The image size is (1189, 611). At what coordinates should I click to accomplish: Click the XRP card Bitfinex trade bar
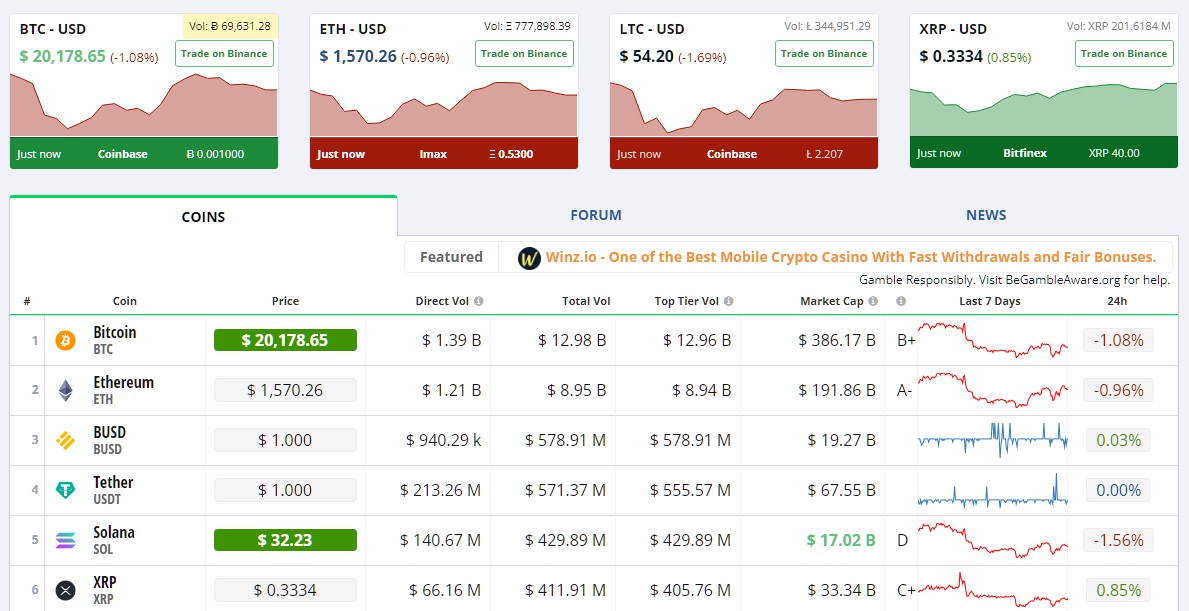click(1043, 153)
